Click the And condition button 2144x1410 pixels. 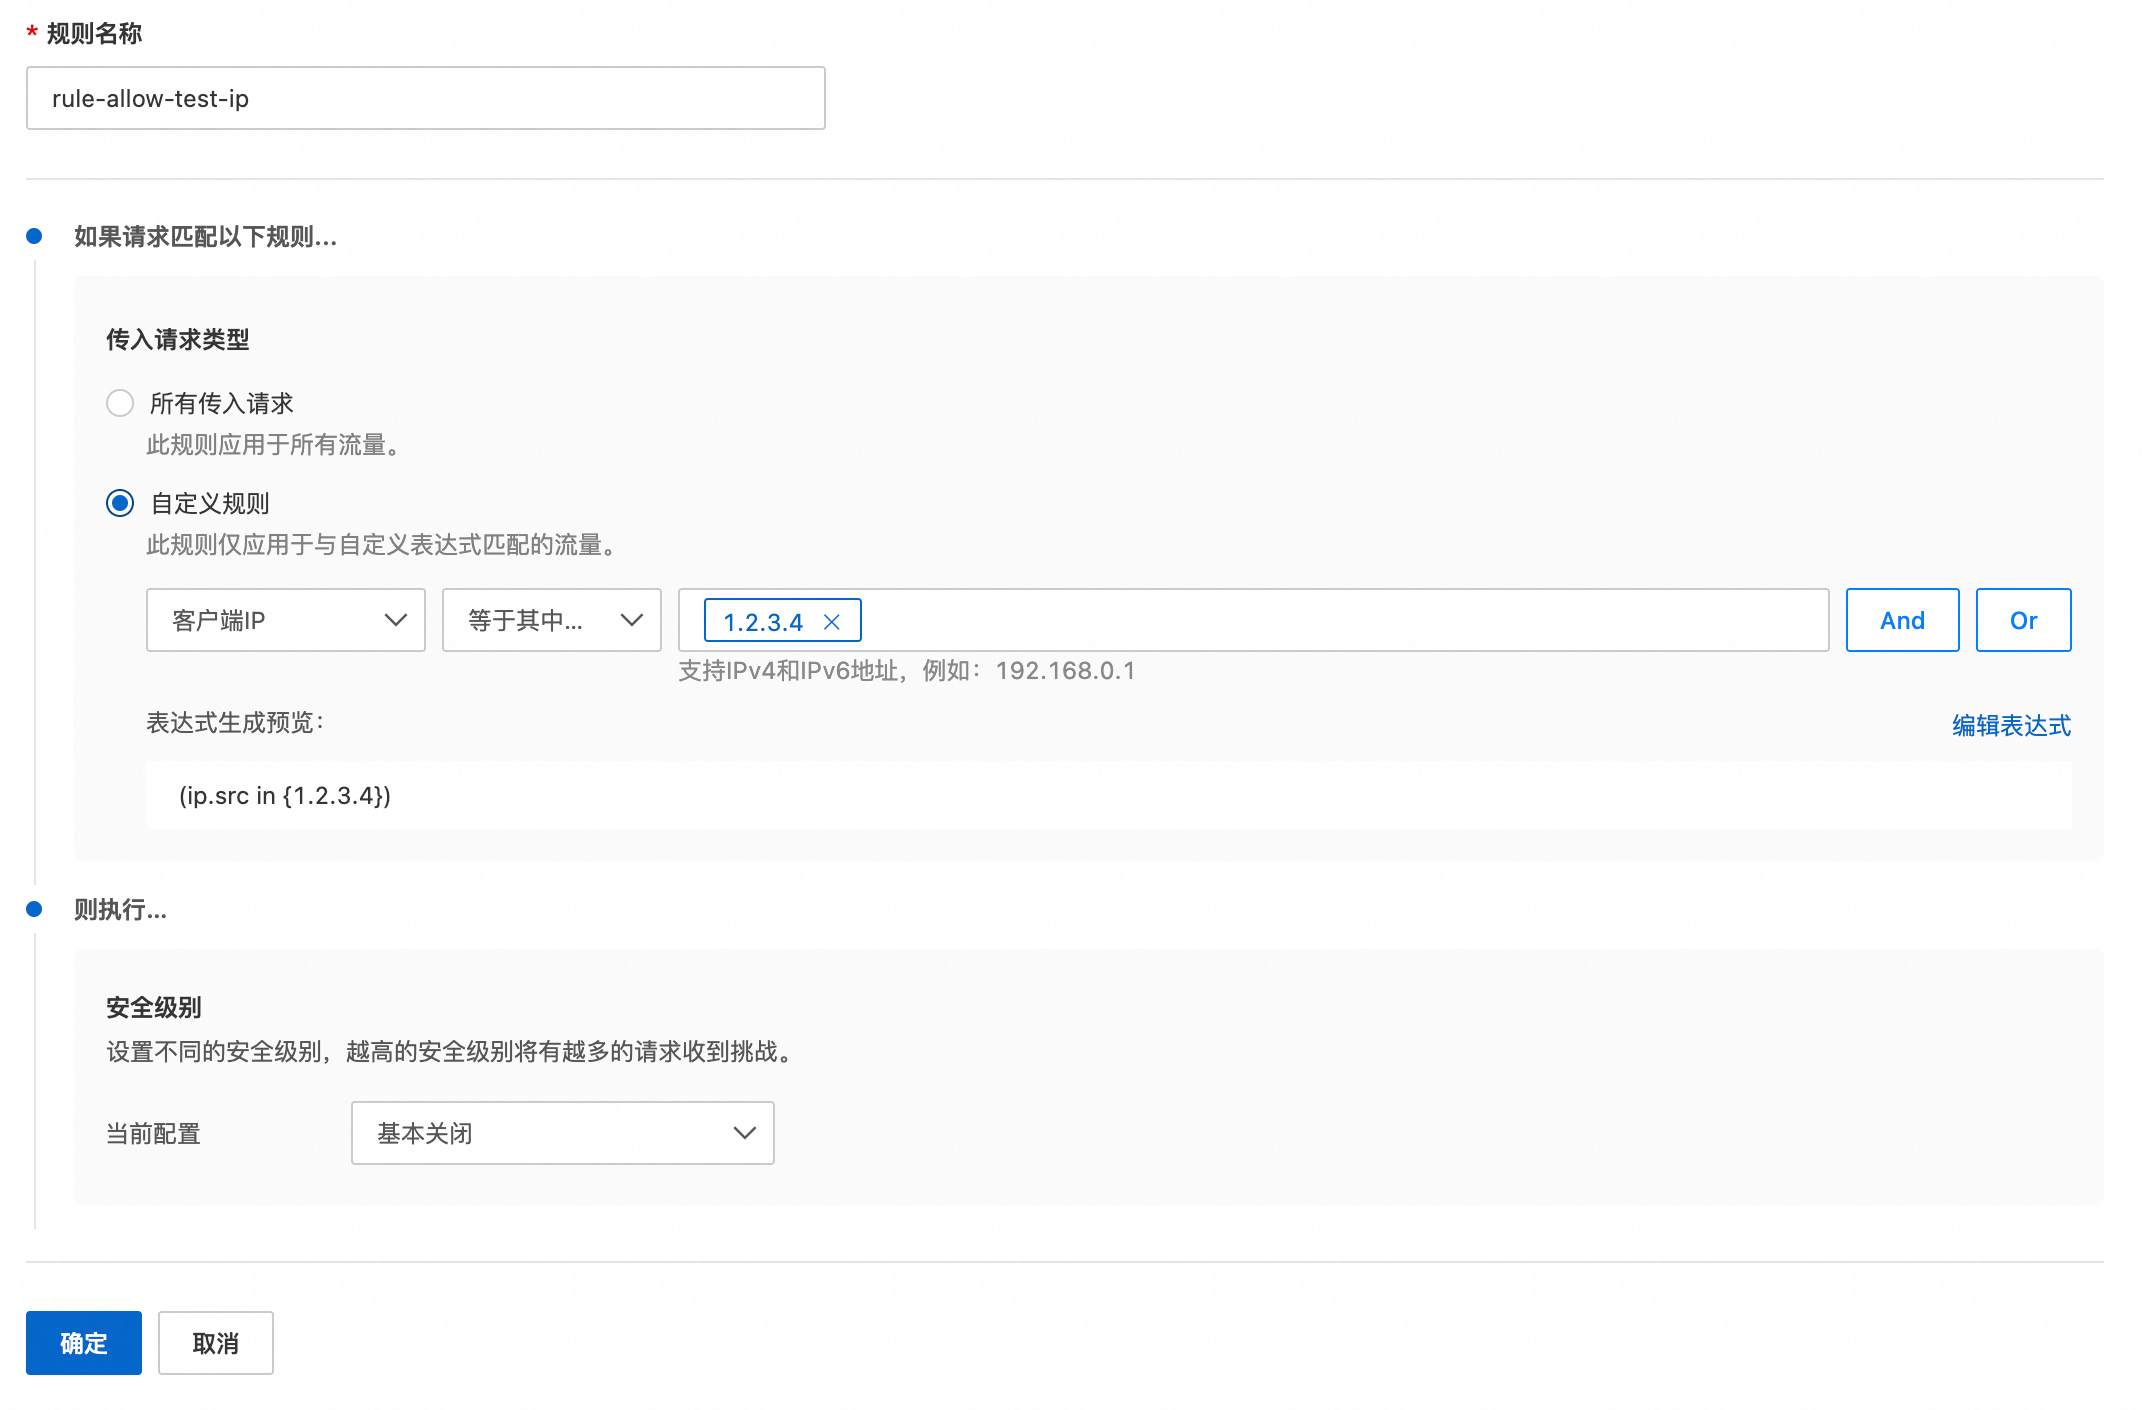pos(1901,620)
